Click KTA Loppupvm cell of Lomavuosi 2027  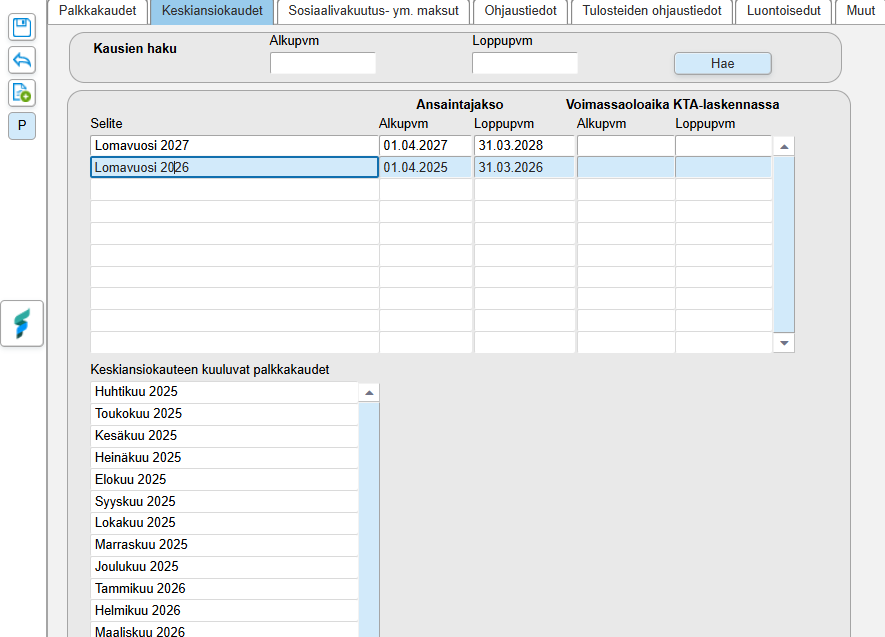click(x=724, y=146)
